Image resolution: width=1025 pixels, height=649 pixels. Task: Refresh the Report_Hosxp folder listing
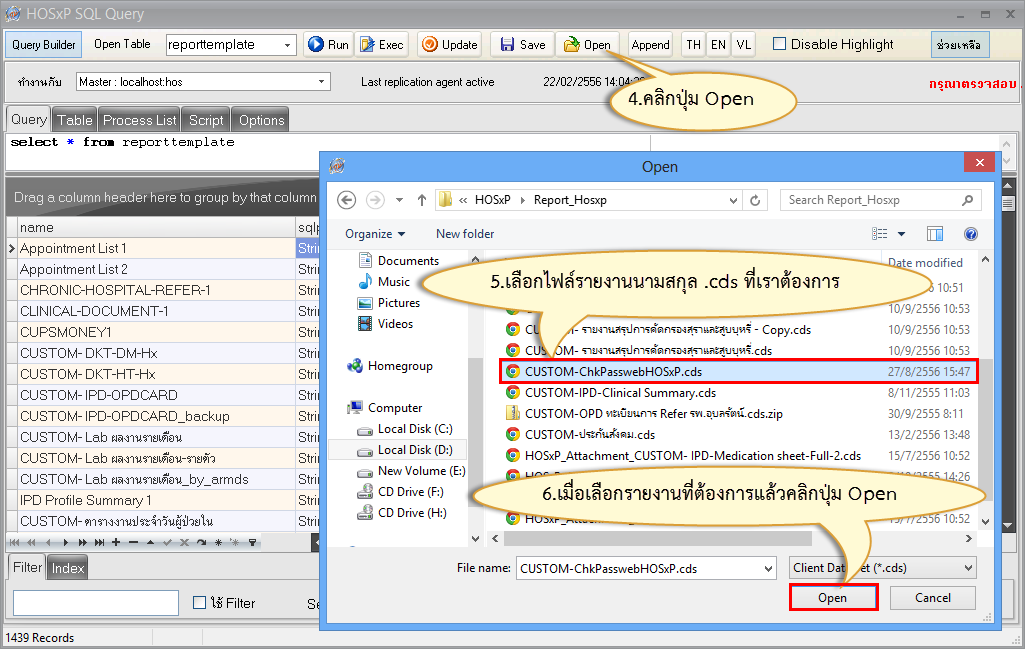(755, 200)
